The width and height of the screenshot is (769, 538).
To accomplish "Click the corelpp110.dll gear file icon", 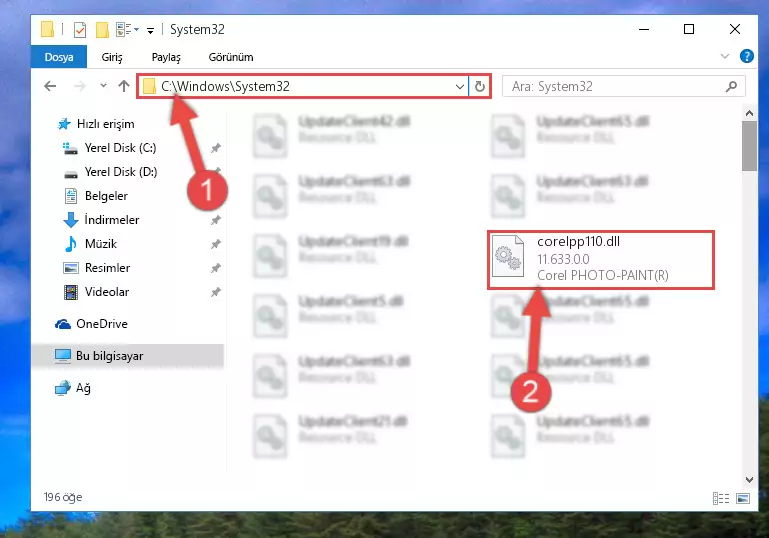I will click(508, 256).
